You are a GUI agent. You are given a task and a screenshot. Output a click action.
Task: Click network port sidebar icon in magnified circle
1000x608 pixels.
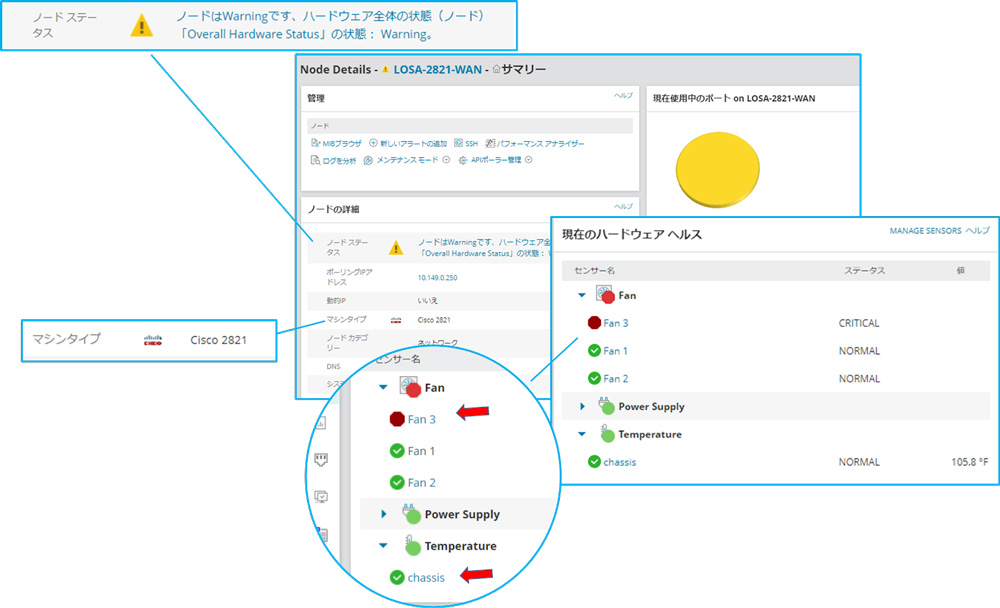coord(321,459)
